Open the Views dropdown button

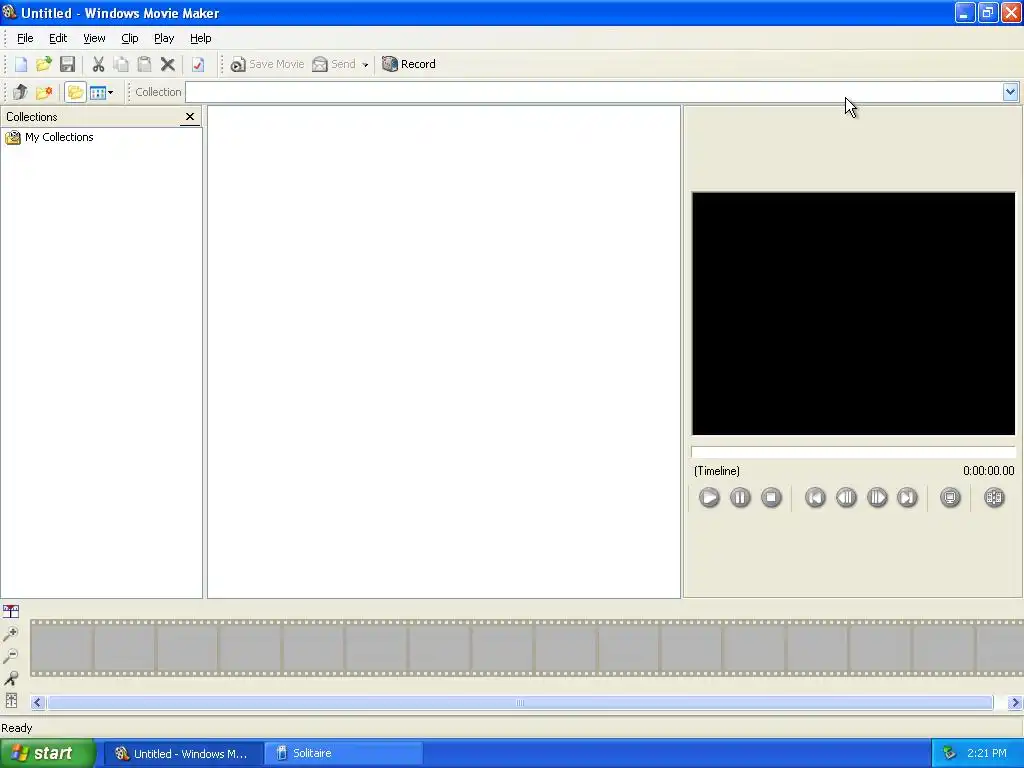point(101,92)
